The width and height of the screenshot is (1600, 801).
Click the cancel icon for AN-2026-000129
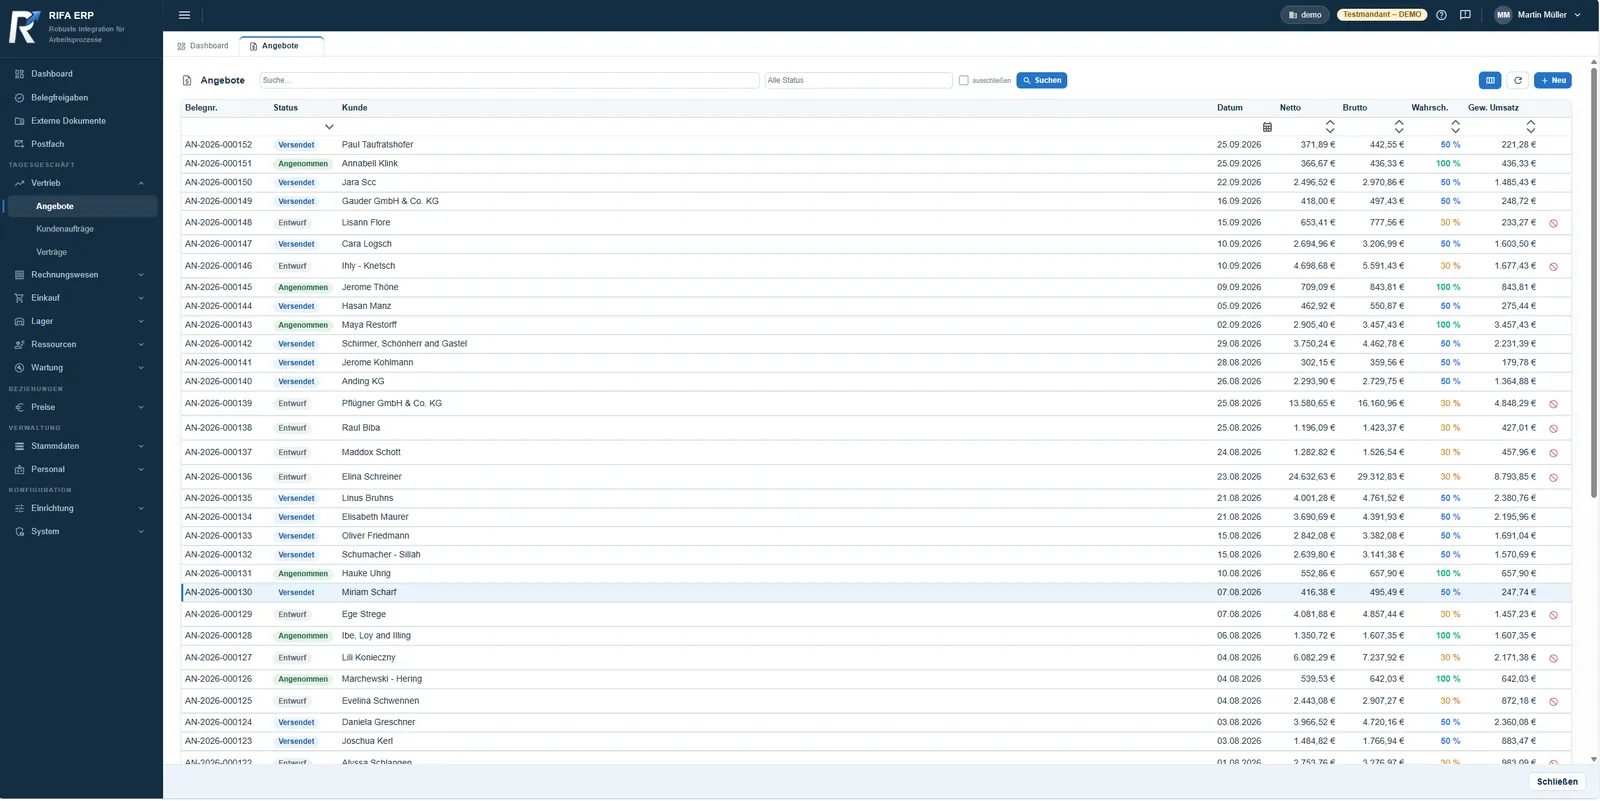click(x=1553, y=616)
